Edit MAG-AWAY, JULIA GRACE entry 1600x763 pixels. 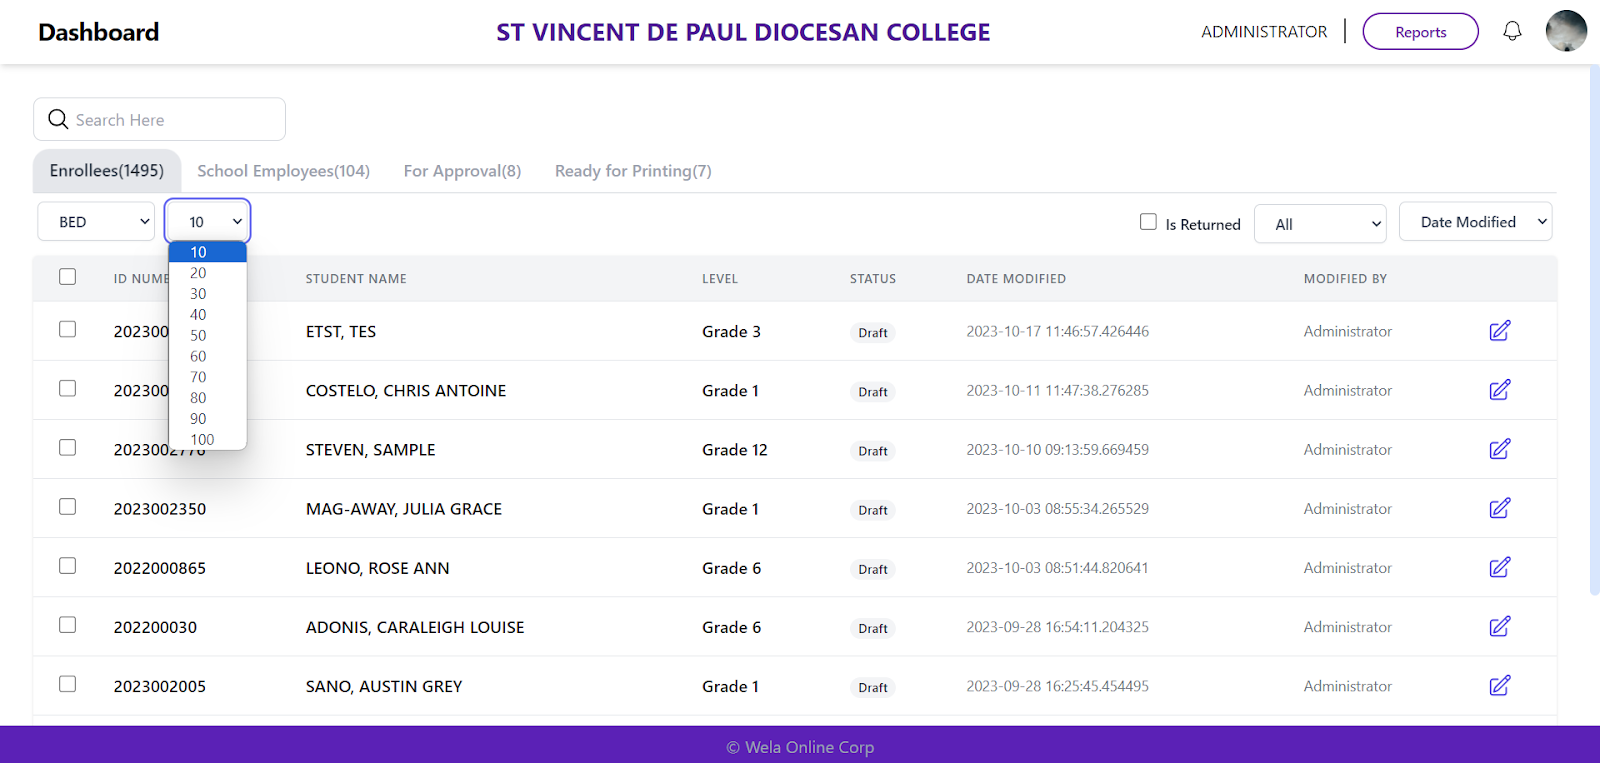click(x=1499, y=508)
